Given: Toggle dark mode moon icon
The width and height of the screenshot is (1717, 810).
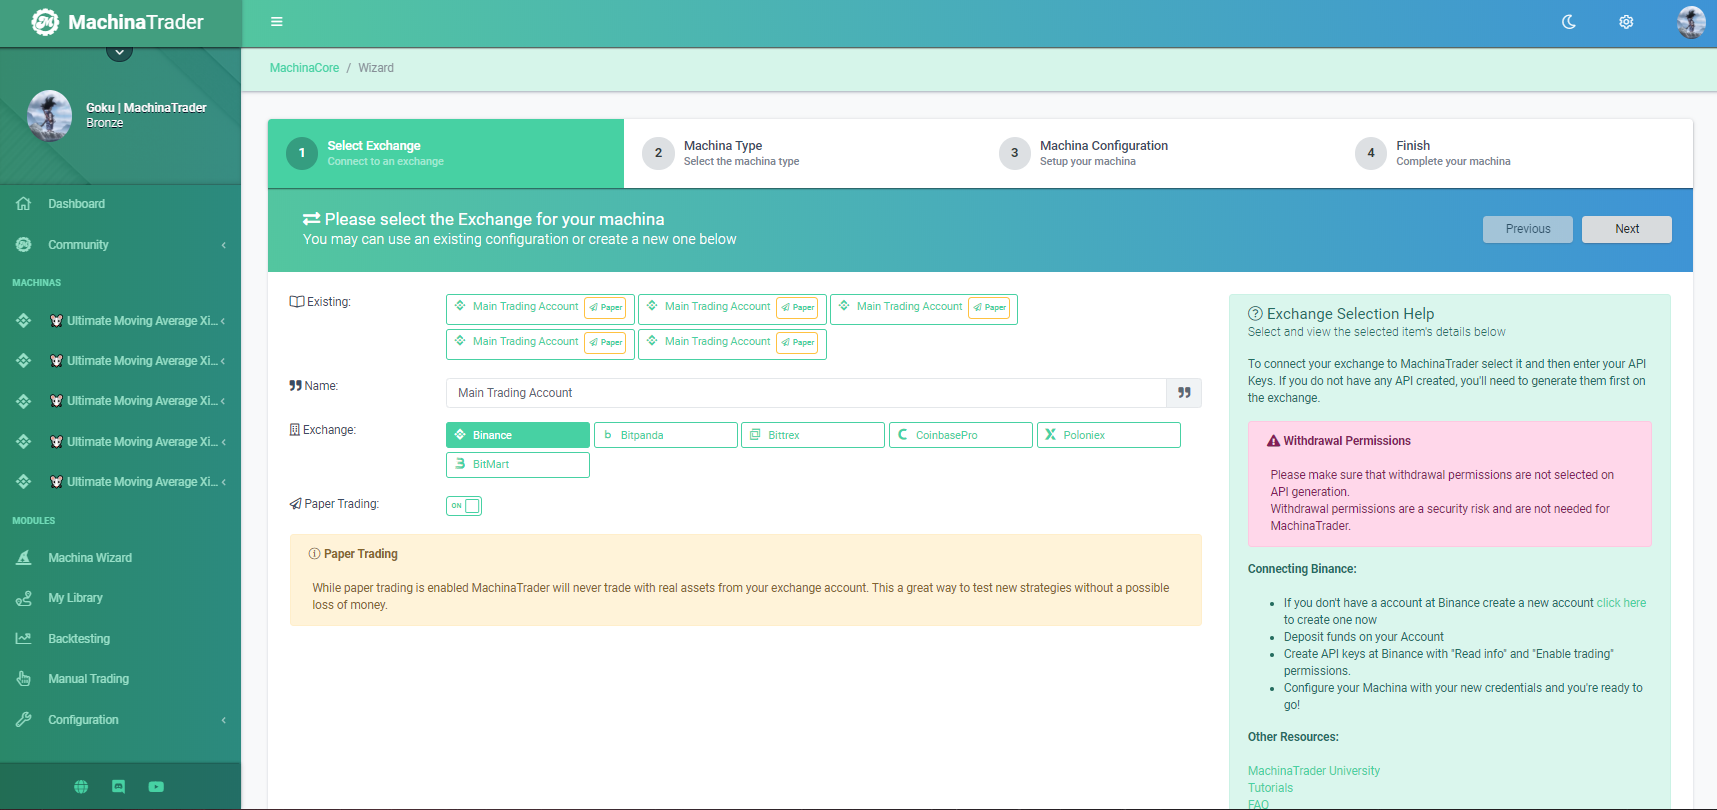Looking at the screenshot, I should (1568, 22).
